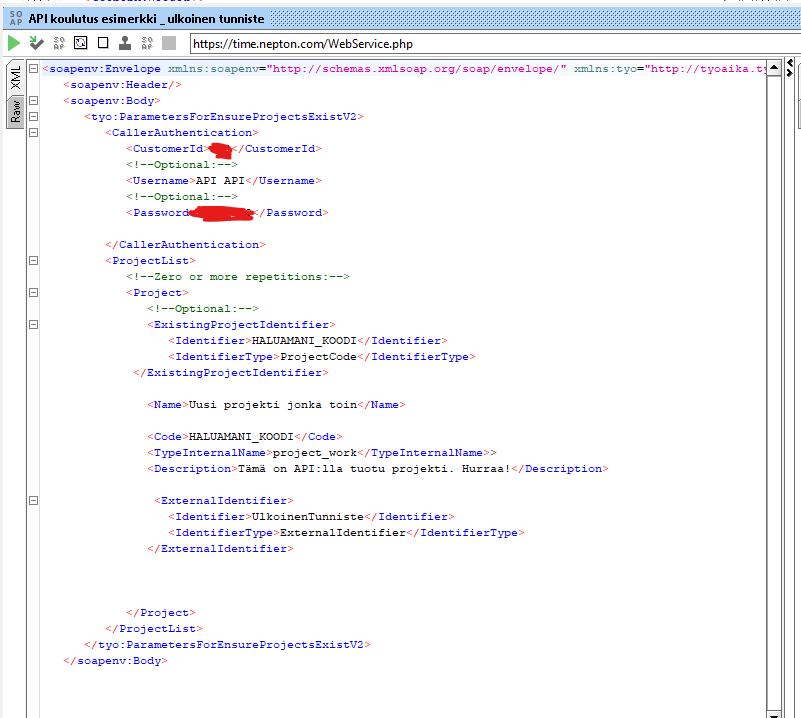The width and height of the screenshot is (801, 718).
Task: Click the 'Optional' comment under Project
Action: click(203, 309)
